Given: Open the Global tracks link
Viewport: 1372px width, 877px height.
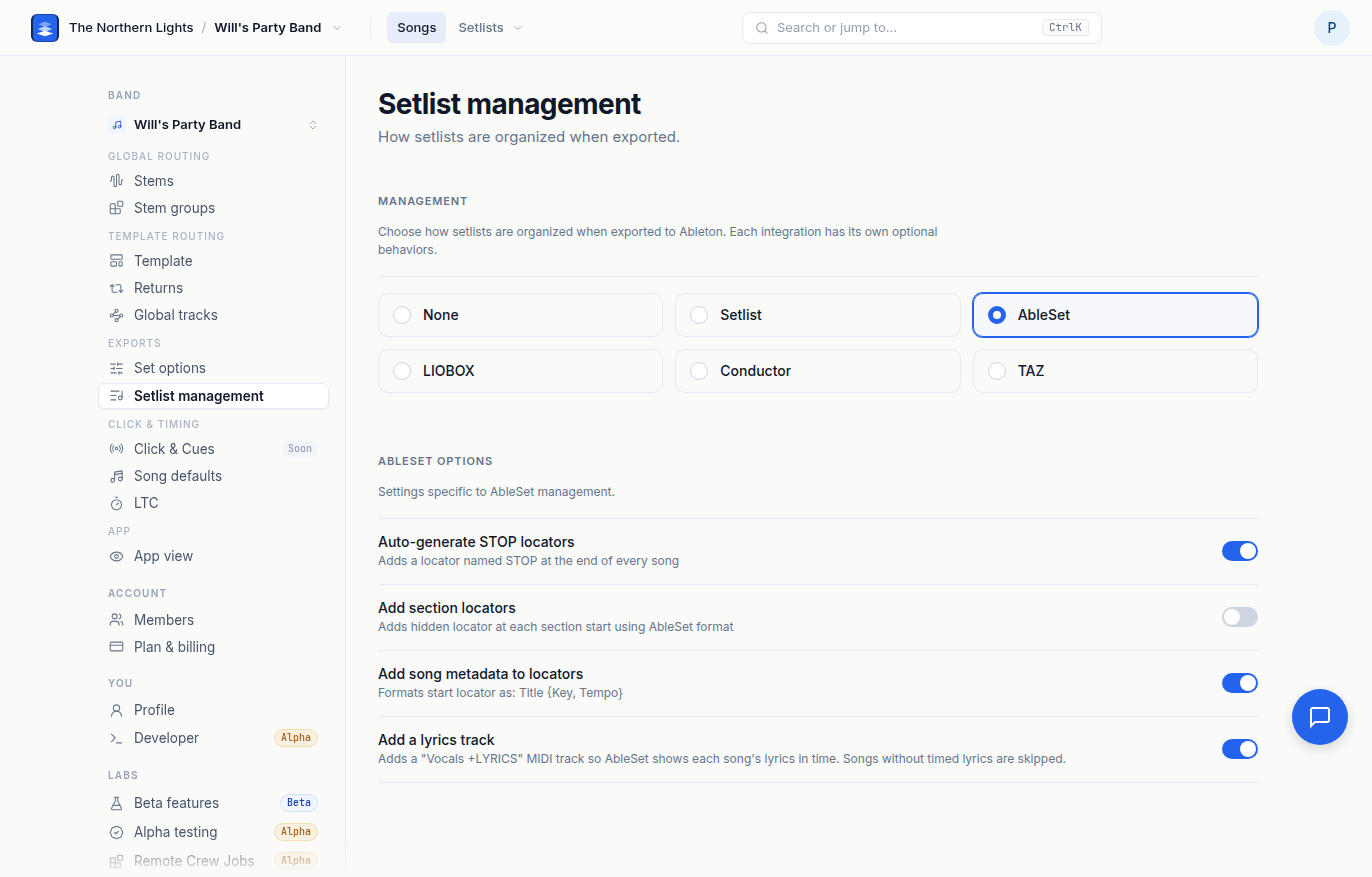Looking at the screenshot, I should coord(213,315).
